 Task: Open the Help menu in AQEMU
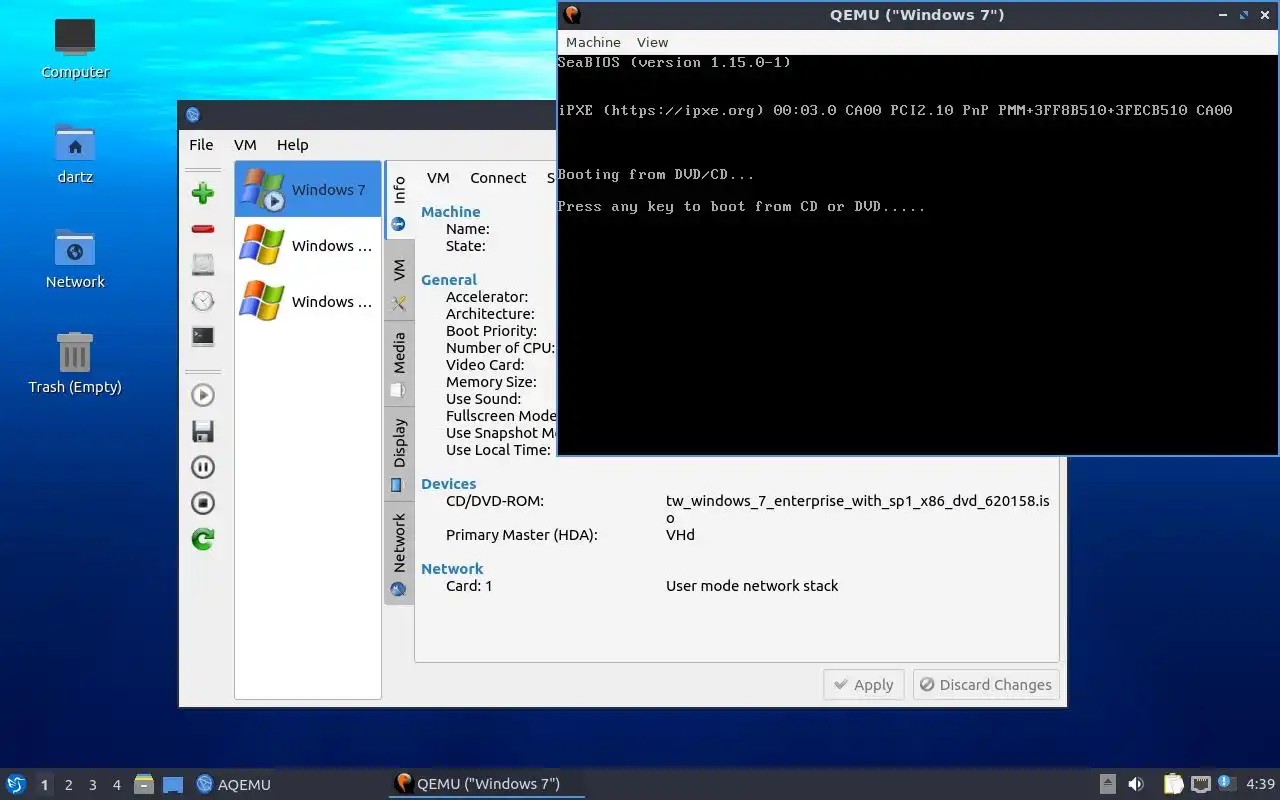coord(292,145)
